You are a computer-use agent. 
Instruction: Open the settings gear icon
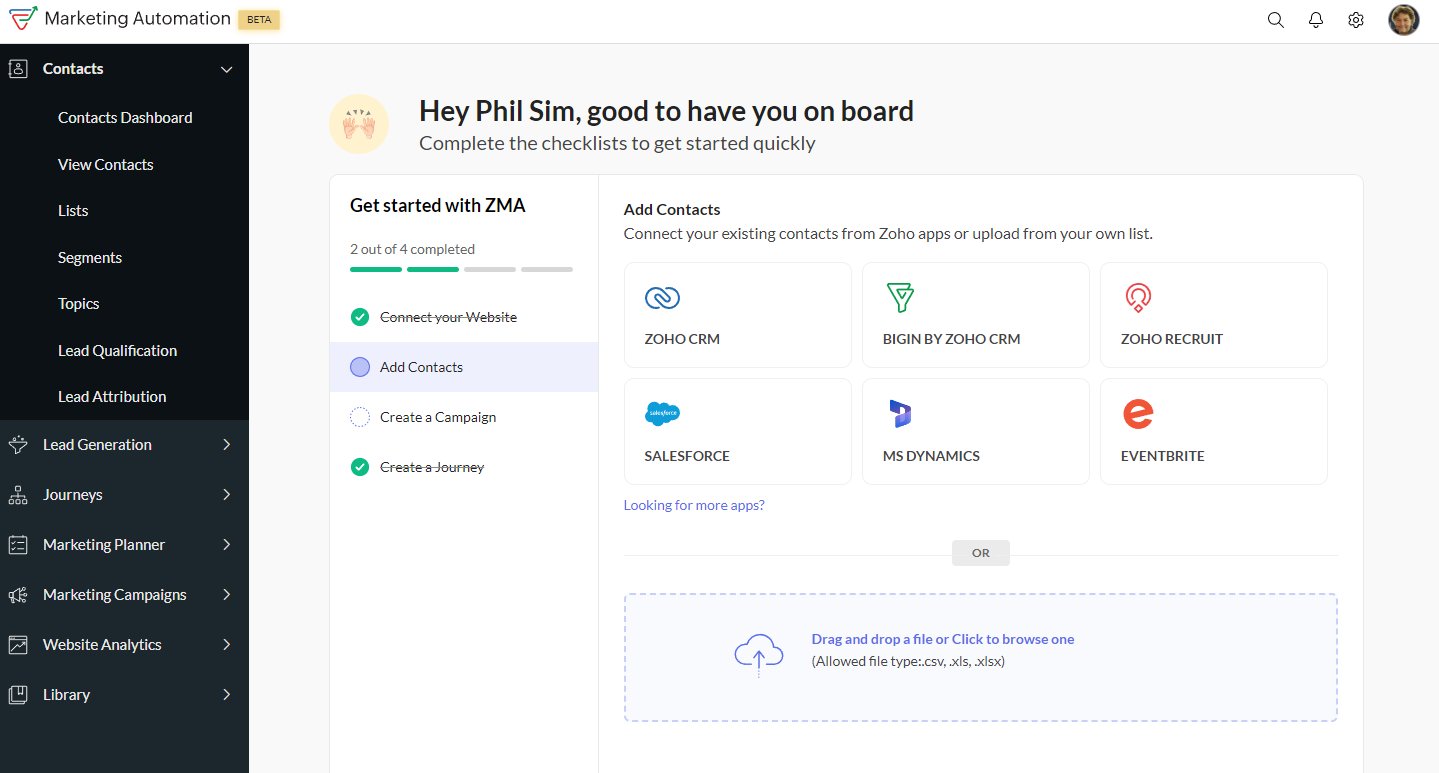point(1356,20)
